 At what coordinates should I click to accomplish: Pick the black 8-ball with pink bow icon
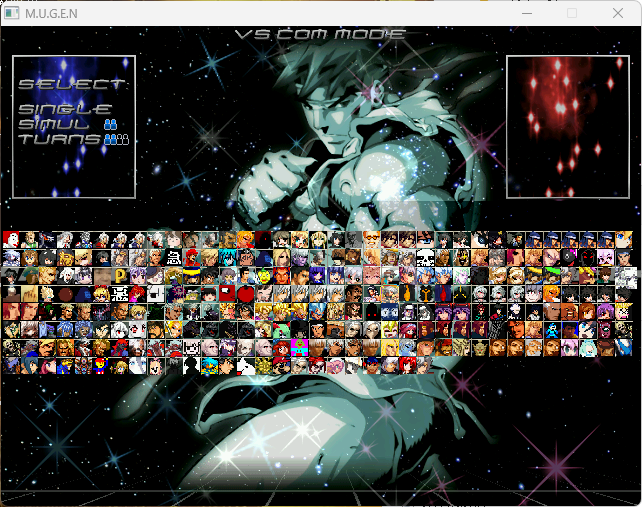(570, 258)
